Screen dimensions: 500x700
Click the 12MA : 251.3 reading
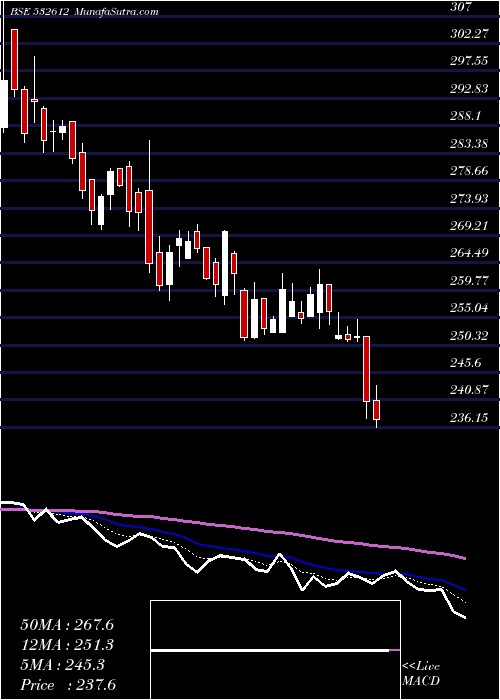(67, 645)
